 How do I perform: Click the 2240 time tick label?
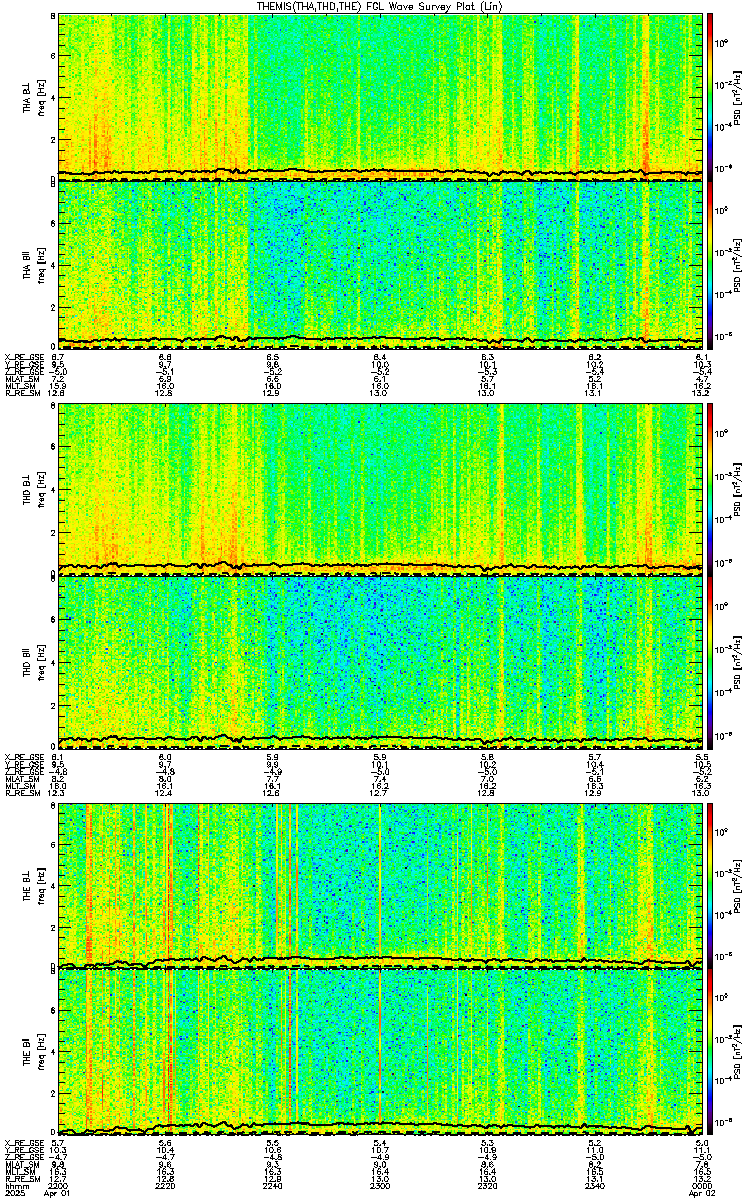pos(273,1186)
